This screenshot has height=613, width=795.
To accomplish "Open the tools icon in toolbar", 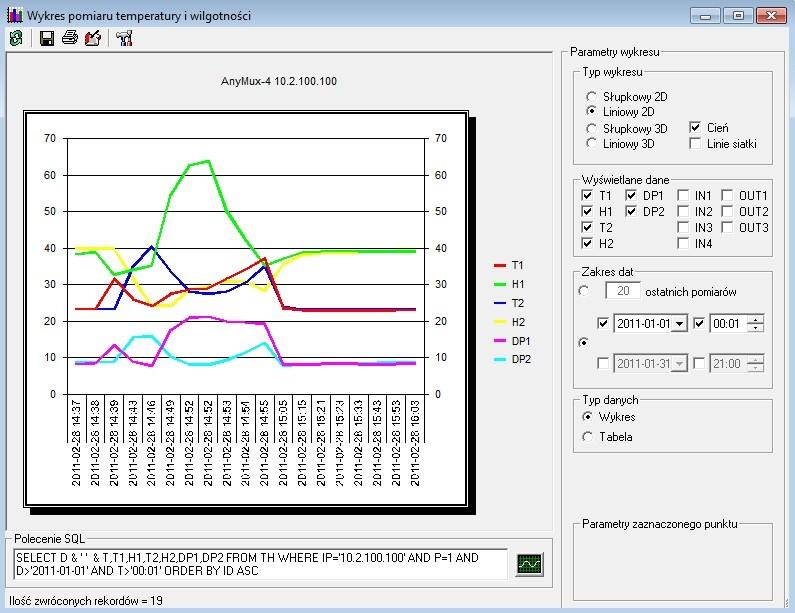I will (x=124, y=38).
